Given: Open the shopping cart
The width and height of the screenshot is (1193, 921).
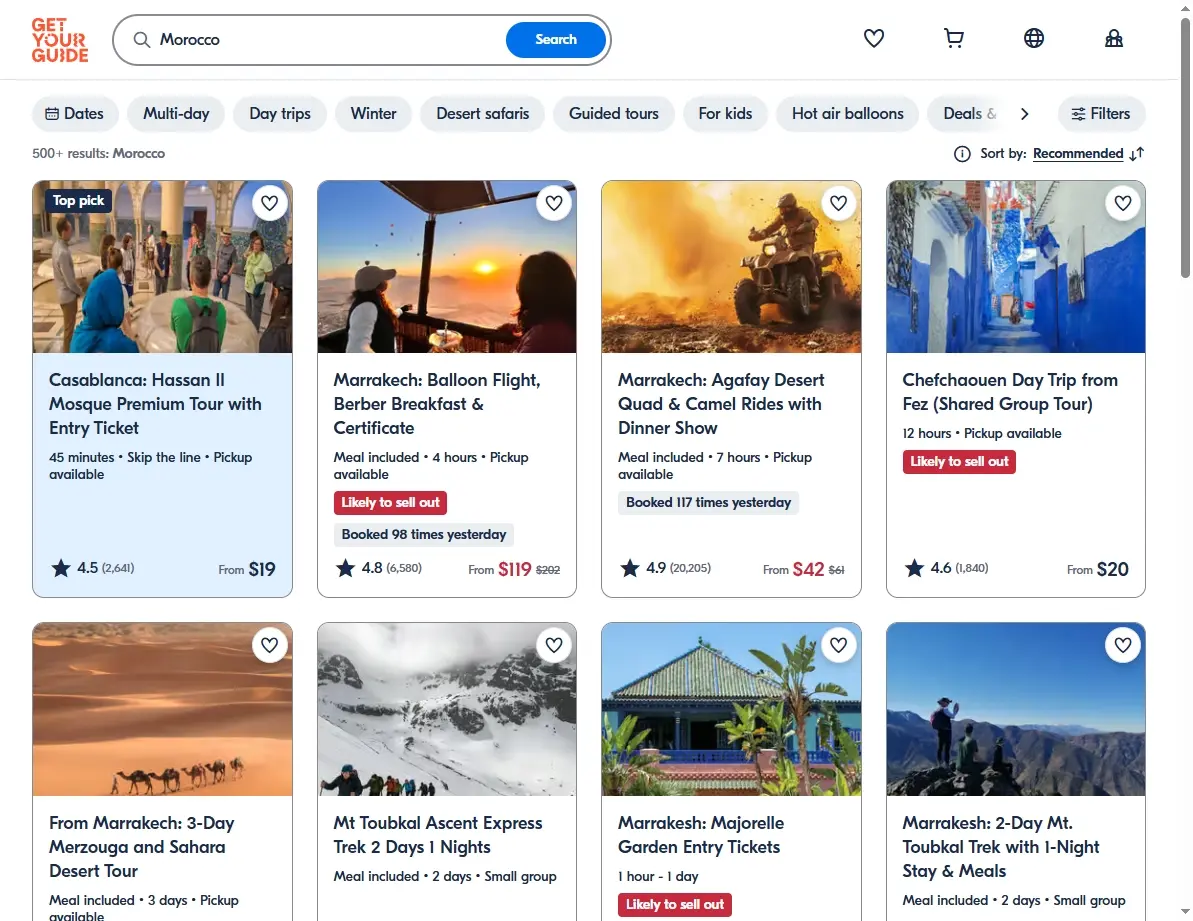Looking at the screenshot, I should tap(953, 38).
